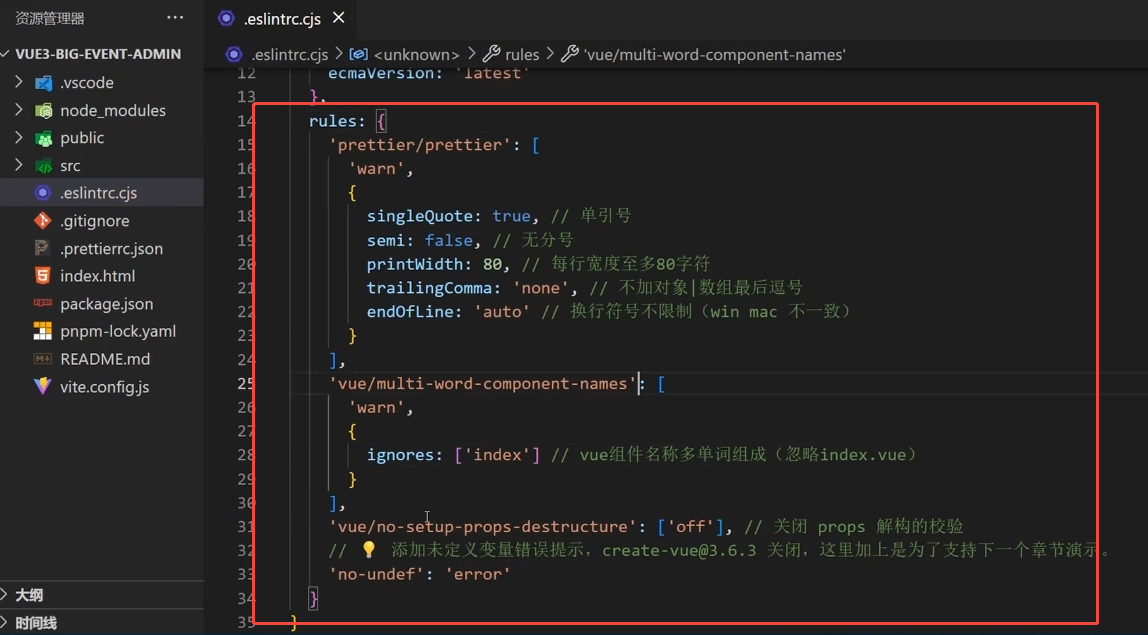The width and height of the screenshot is (1148, 635).
Task: Click the Prettier icon beside .prettierrc.json
Action: click(x=42, y=248)
